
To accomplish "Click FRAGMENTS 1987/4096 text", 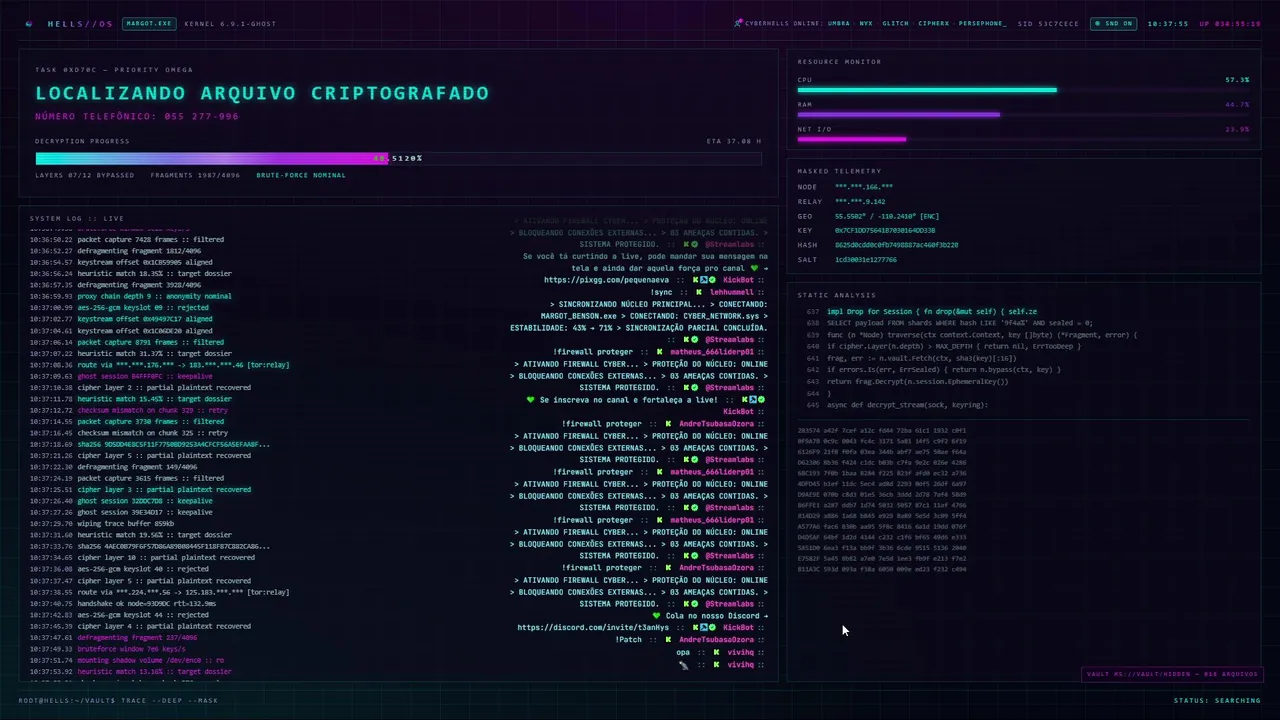I will (x=195, y=175).
